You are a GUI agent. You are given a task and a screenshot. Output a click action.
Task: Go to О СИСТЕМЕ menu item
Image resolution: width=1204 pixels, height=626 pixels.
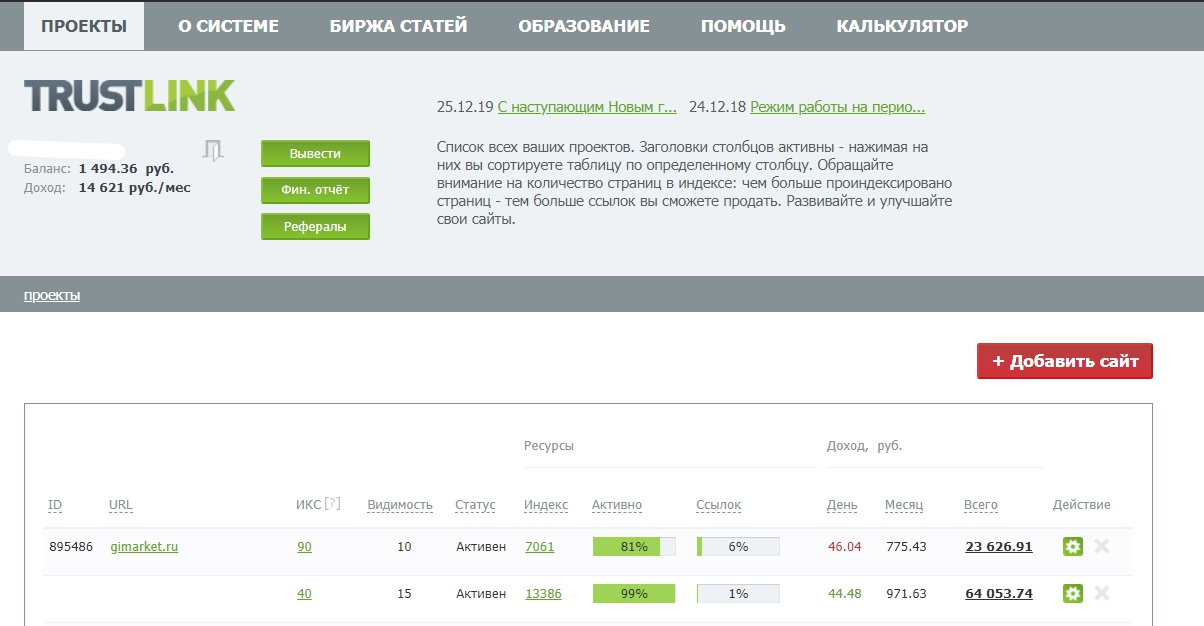228,26
